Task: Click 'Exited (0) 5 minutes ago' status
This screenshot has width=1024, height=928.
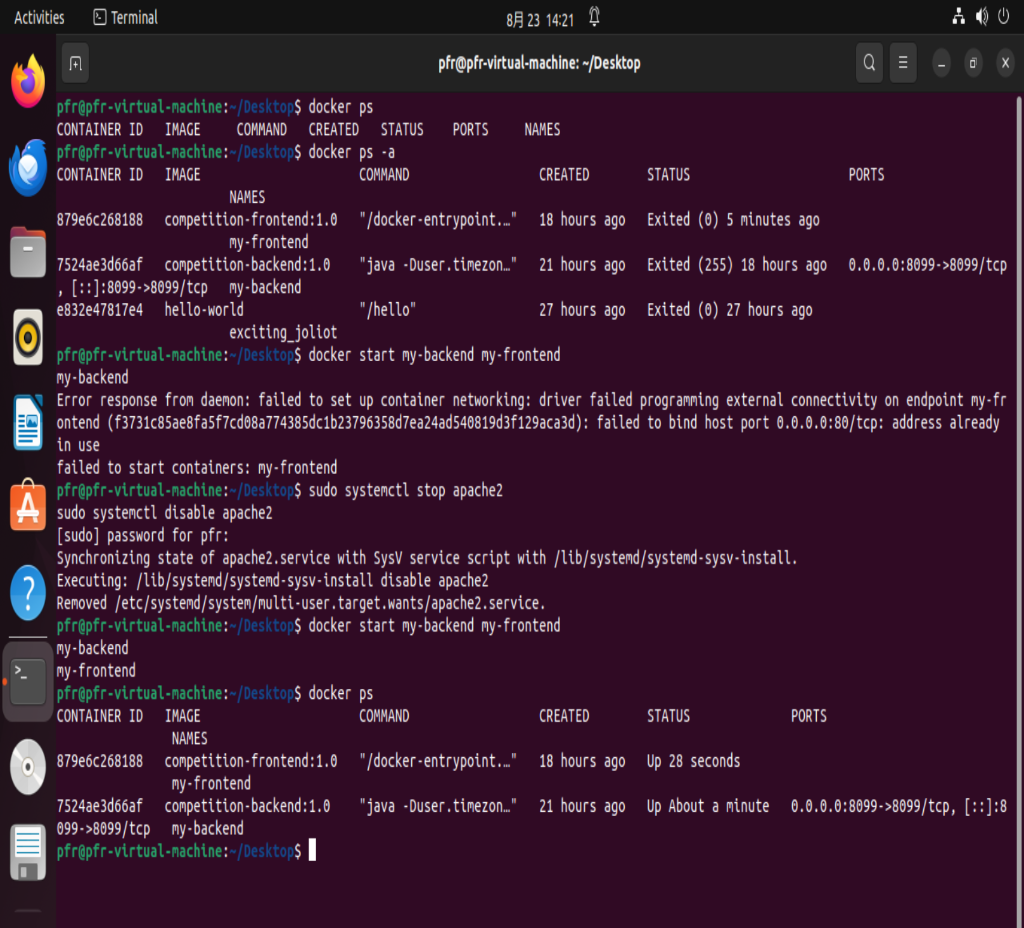Action: 733,220
